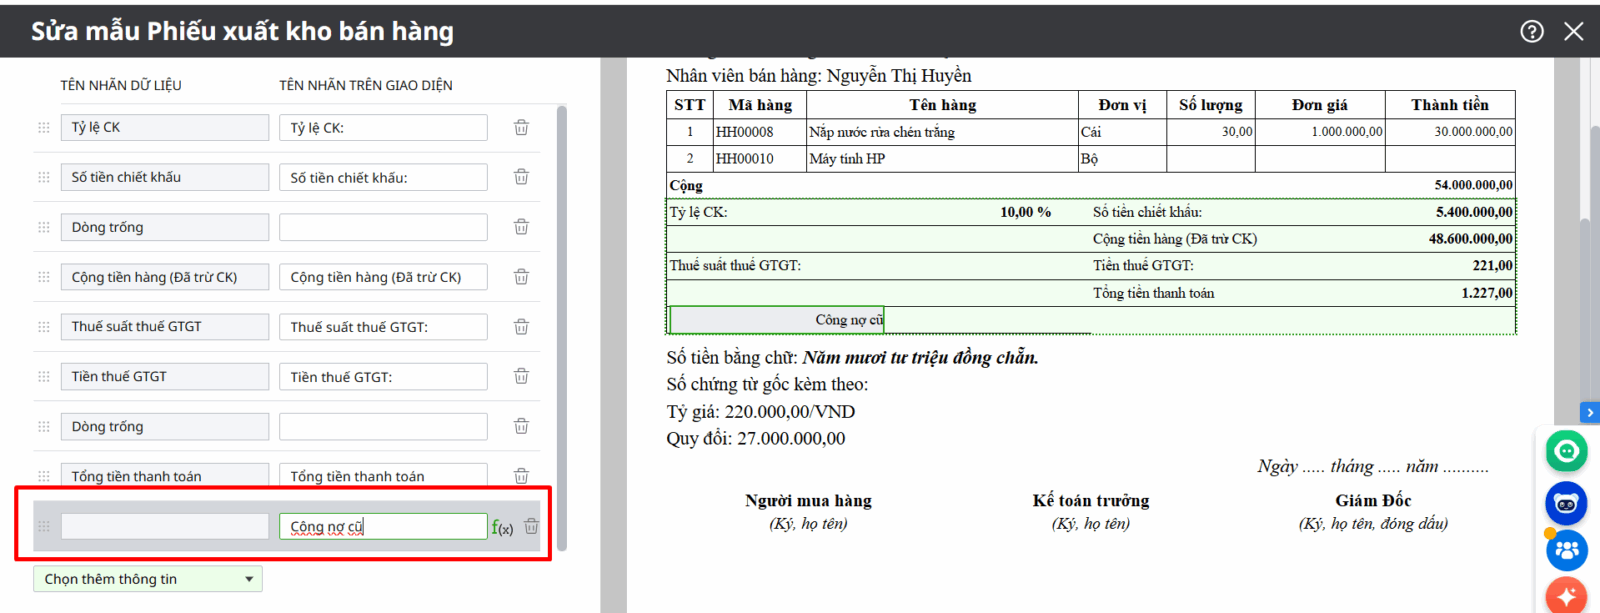Delete the second Dòng trống row
1600x613 pixels.
coord(521,426)
